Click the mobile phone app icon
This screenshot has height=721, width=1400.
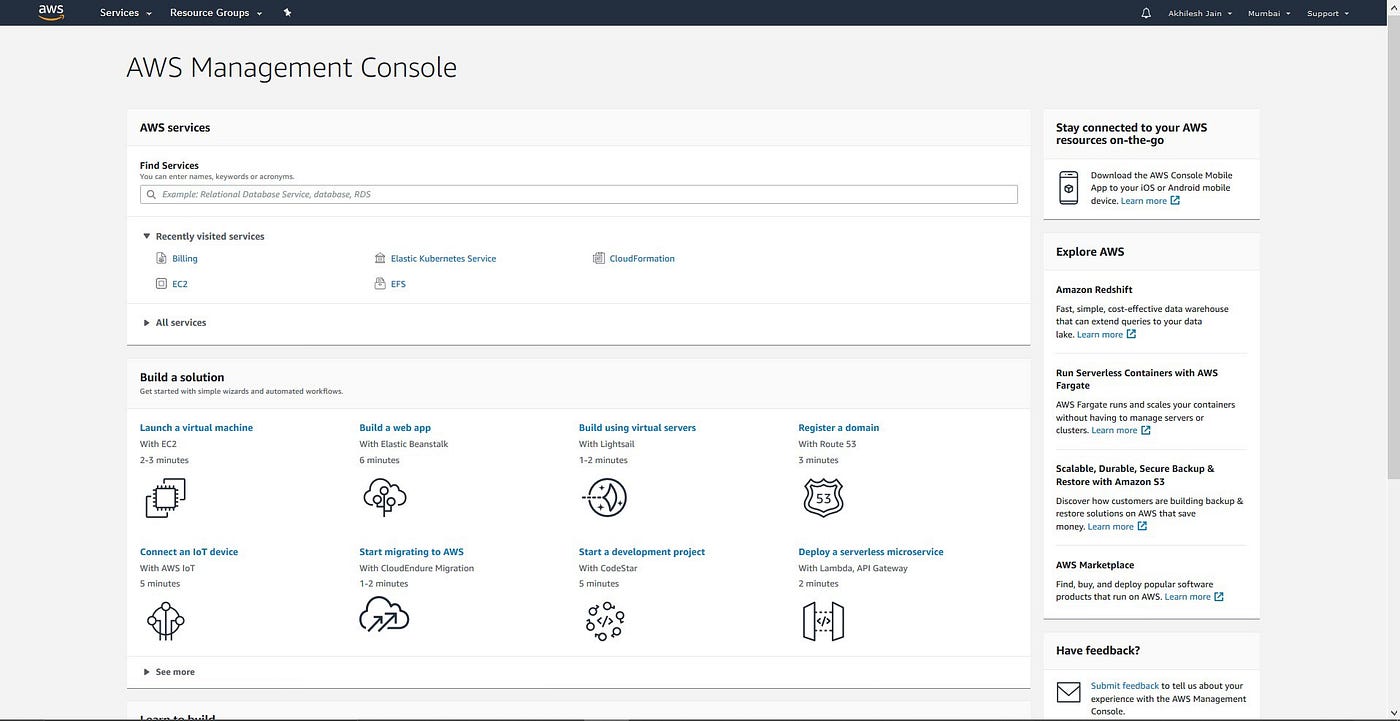(1069, 187)
